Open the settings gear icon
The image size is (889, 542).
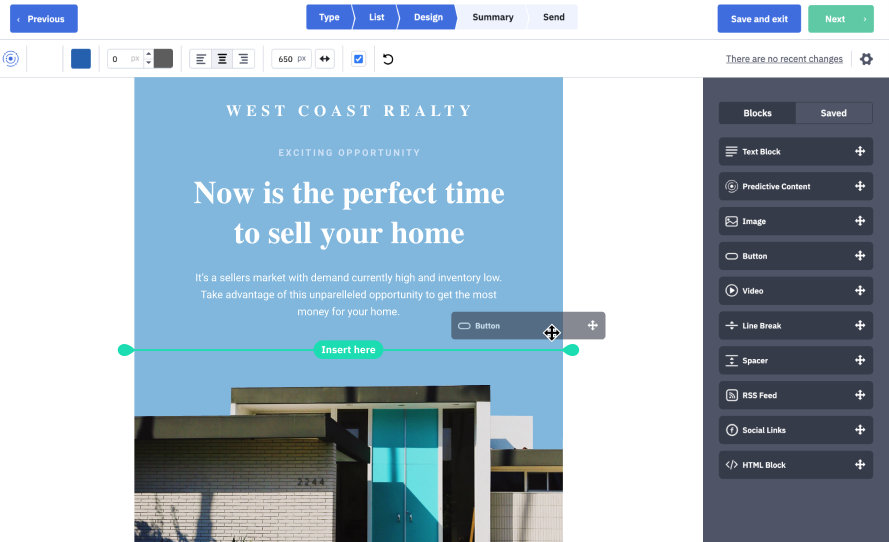(866, 59)
